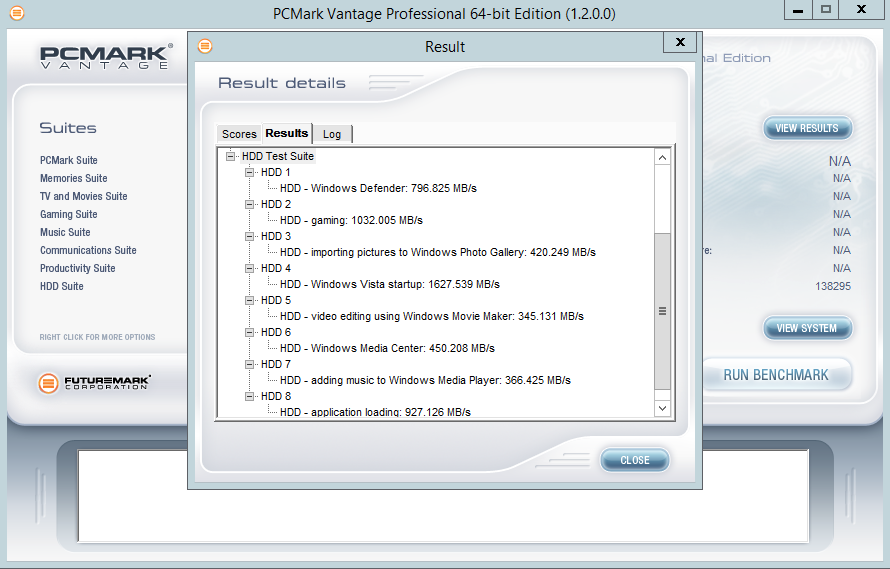Click the results list scroll up arrow
Viewport: 890px width, 569px height.
pyautogui.click(x=662, y=157)
